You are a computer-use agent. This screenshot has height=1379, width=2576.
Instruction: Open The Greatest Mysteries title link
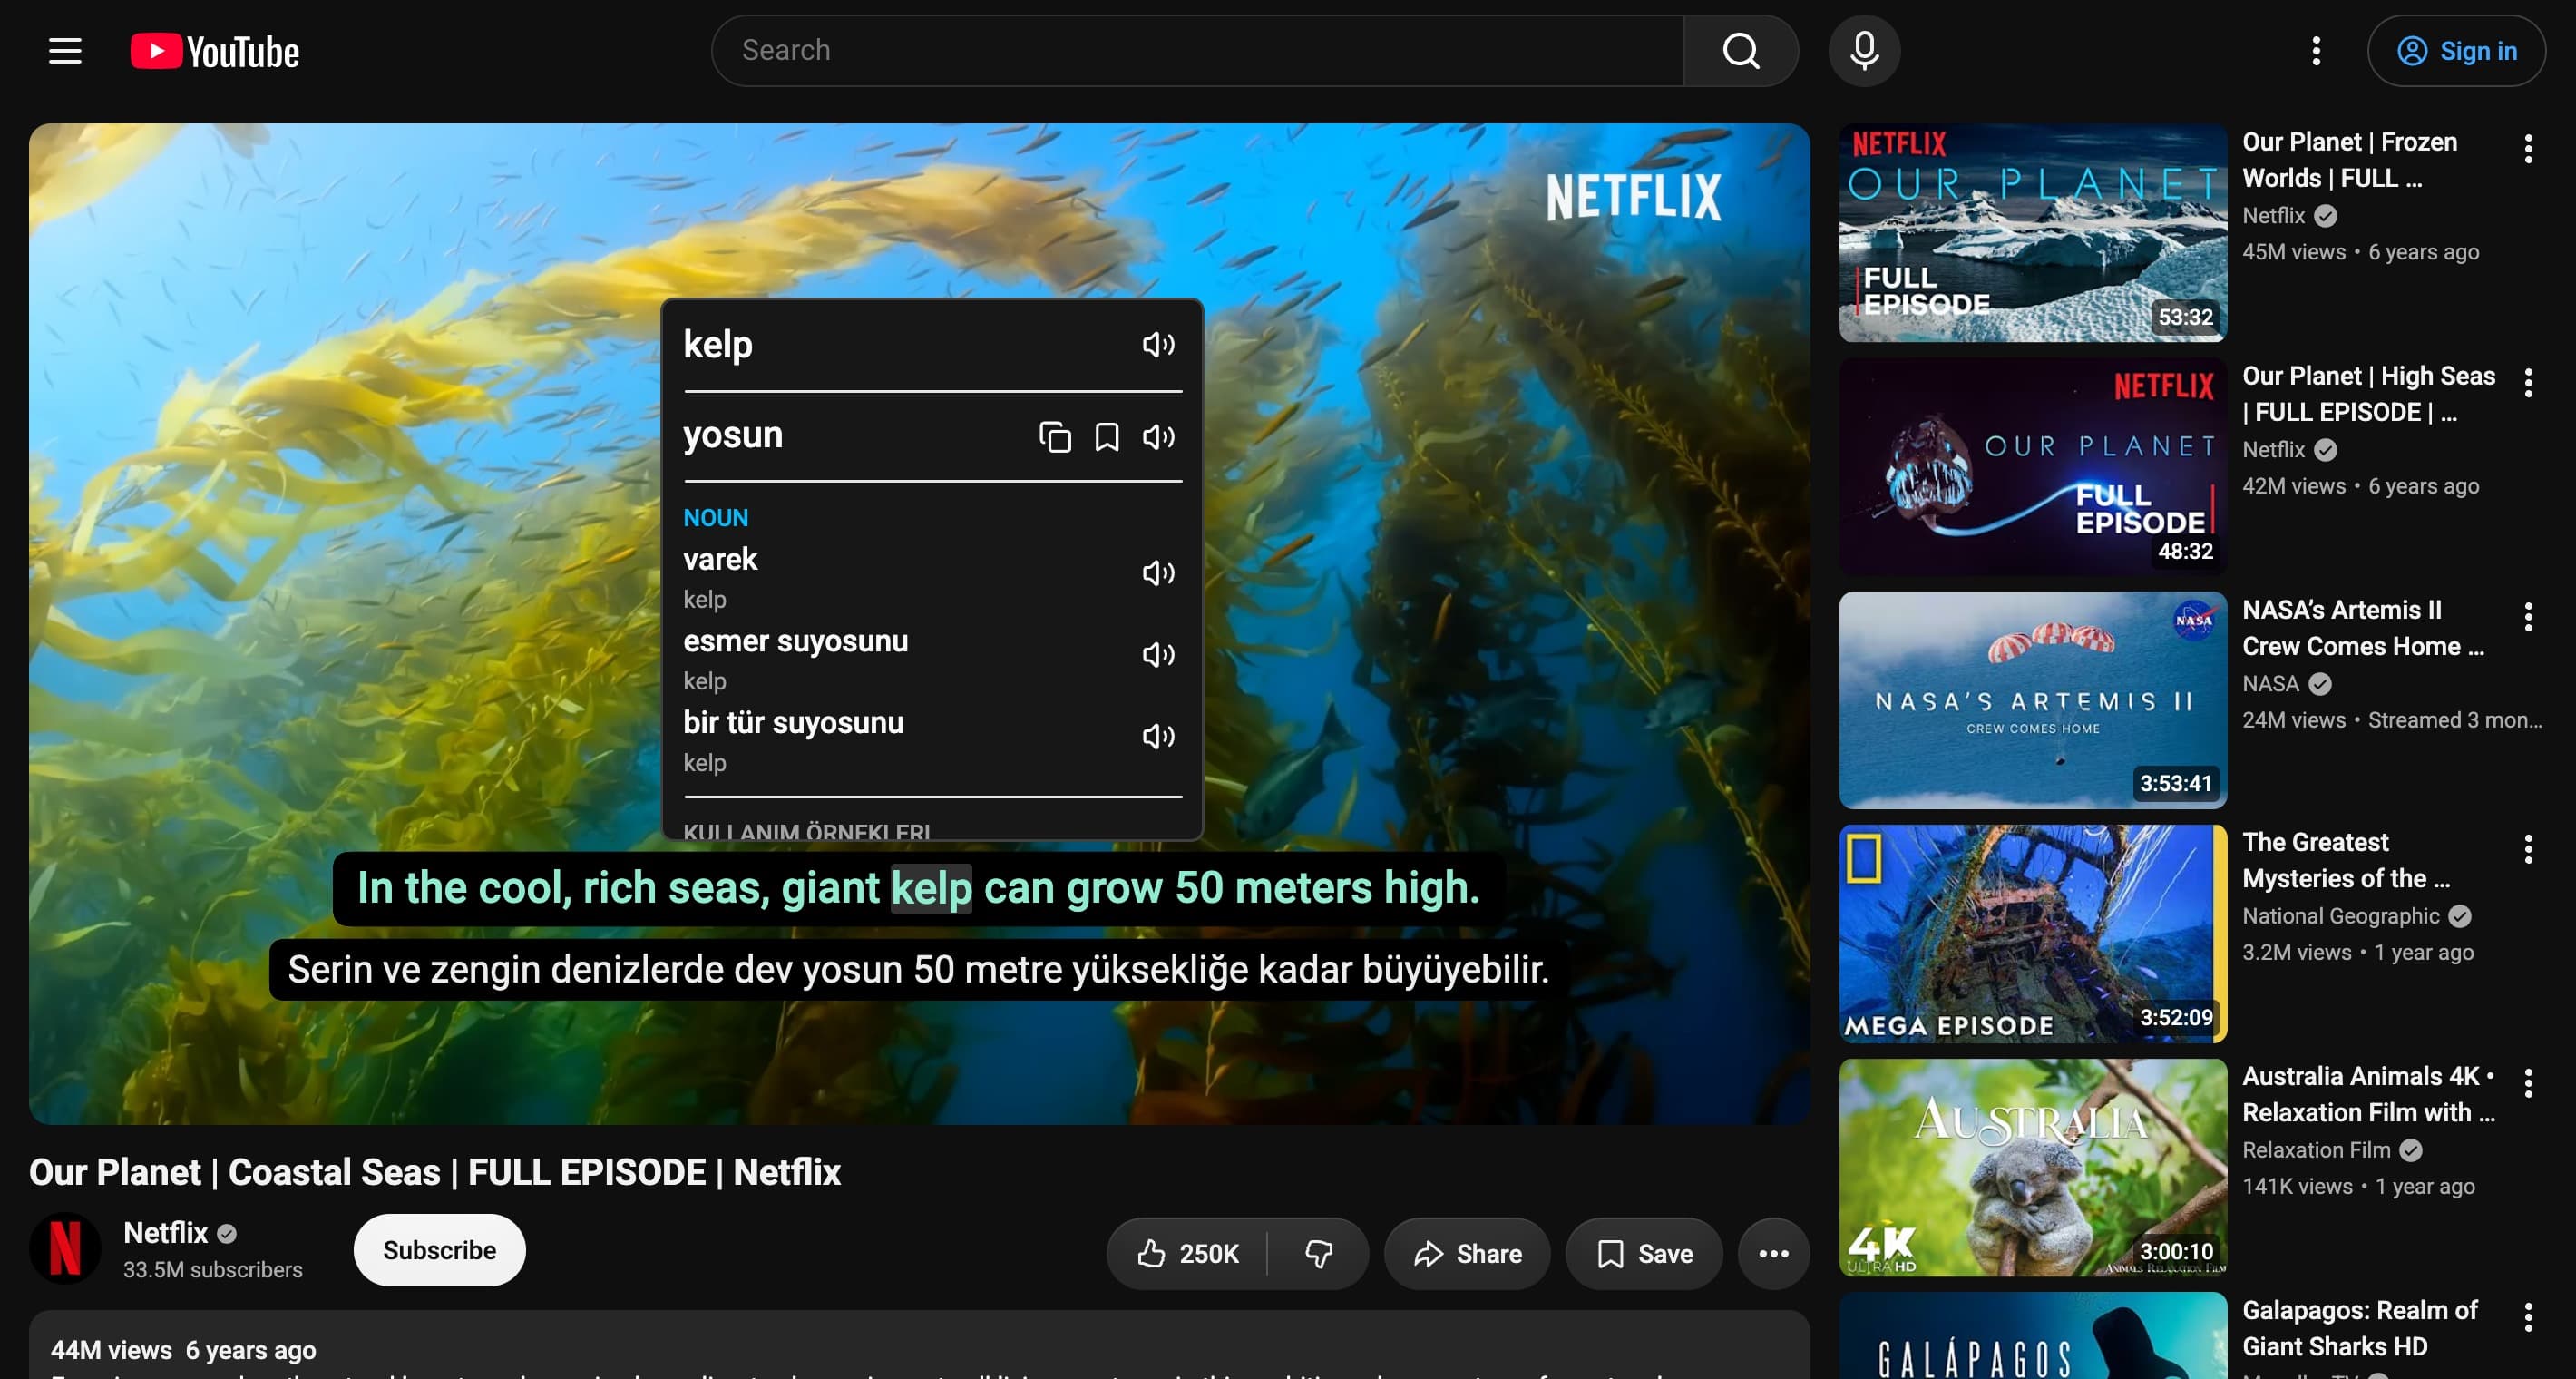pos(2346,860)
